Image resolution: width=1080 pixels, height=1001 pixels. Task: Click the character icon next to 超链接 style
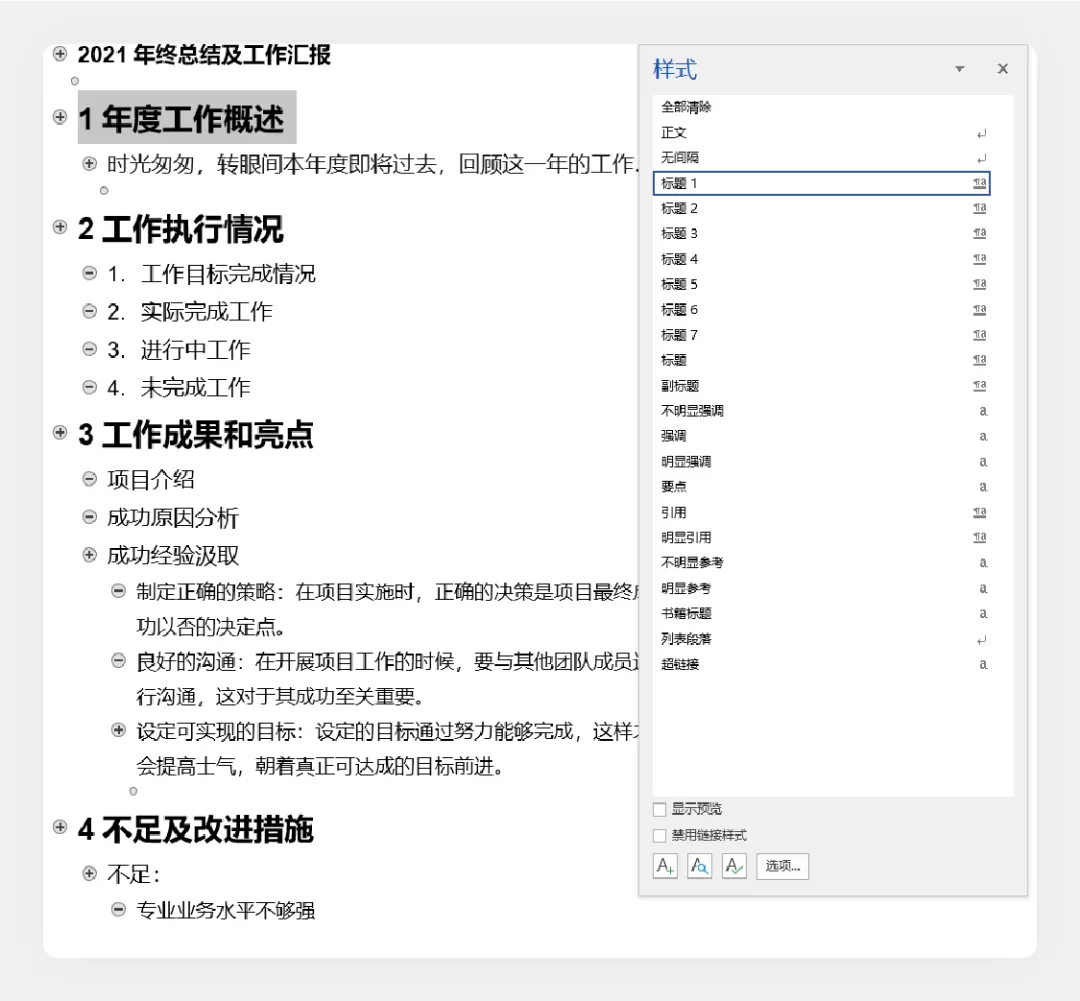[983, 664]
